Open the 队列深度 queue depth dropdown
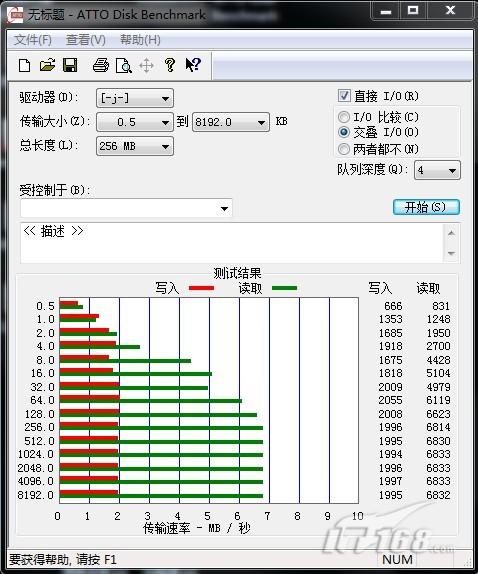 click(437, 170)
